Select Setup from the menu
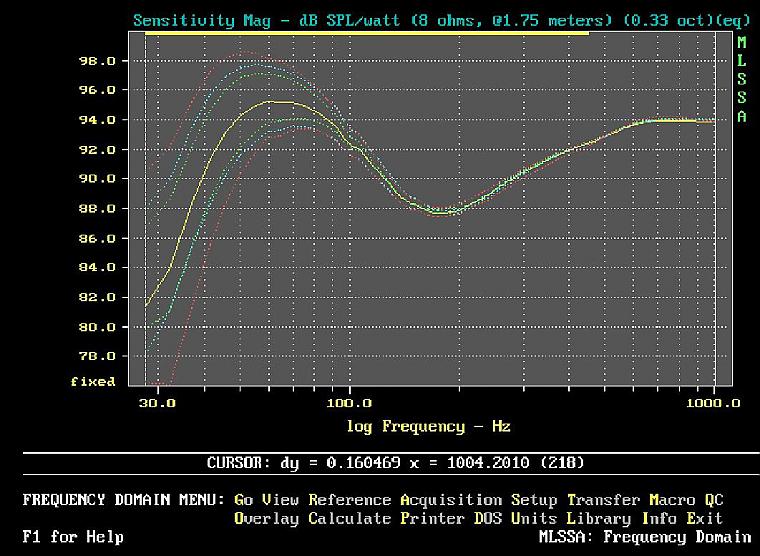Screen dimensions: 760x556 click(534, 500)
